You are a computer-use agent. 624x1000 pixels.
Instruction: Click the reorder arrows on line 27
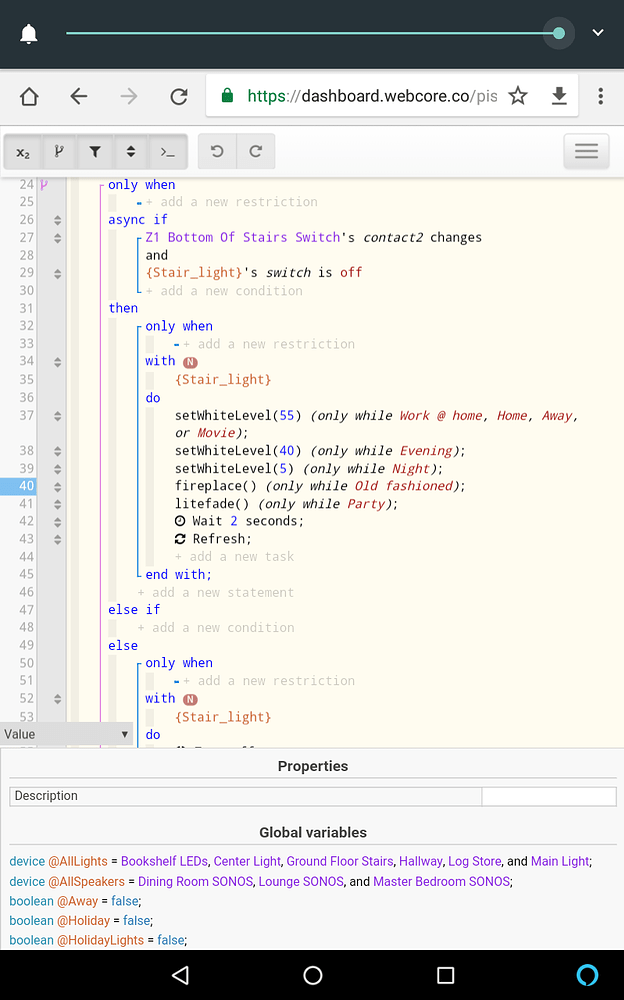tap(57, 238)
